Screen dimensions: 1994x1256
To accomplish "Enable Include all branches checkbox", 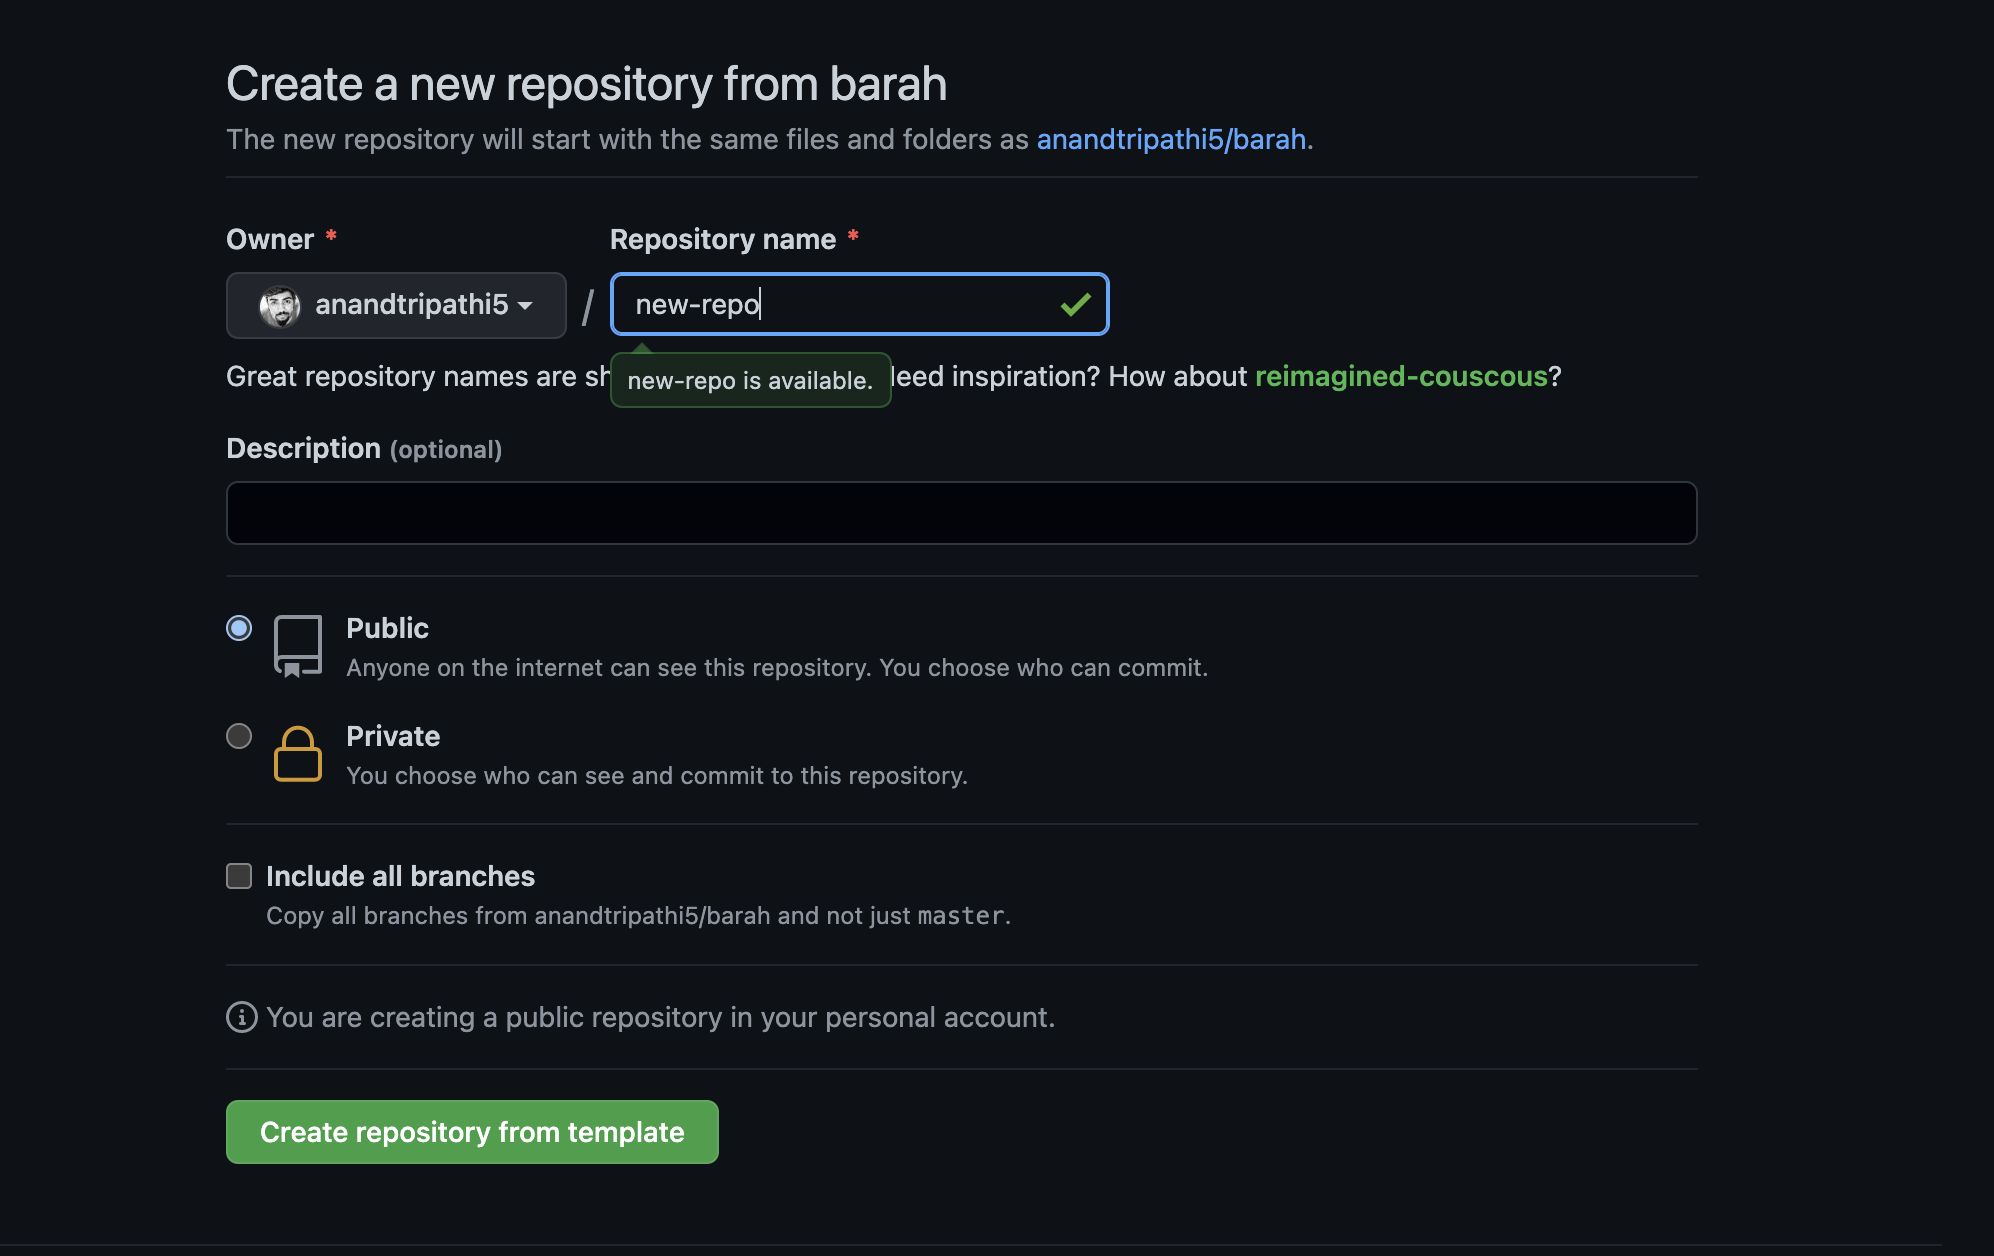I will point(239,876).
